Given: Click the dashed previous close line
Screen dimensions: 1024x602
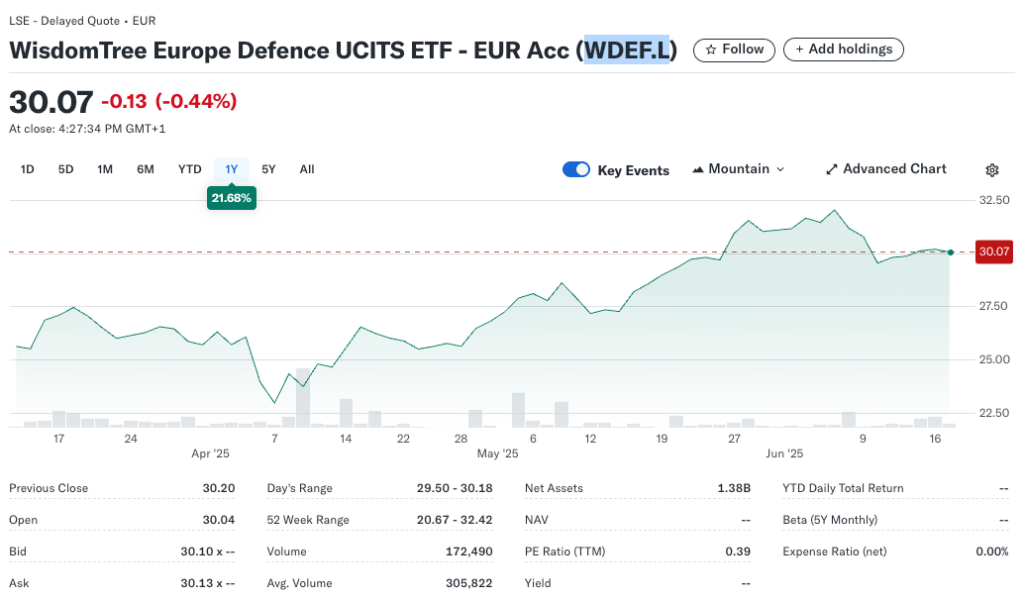Looking at the screenshot, I should click(400, 252).
